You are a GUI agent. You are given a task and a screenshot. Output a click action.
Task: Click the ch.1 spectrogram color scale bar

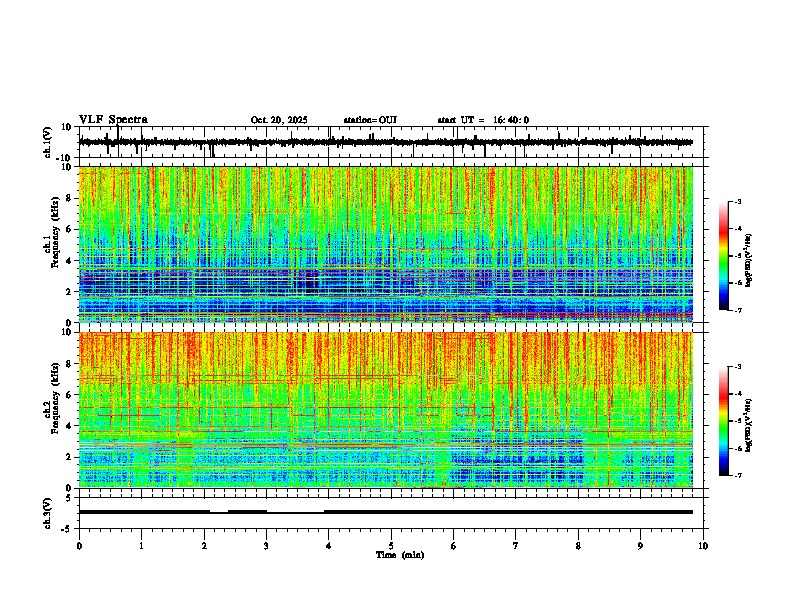coord(723,256)
